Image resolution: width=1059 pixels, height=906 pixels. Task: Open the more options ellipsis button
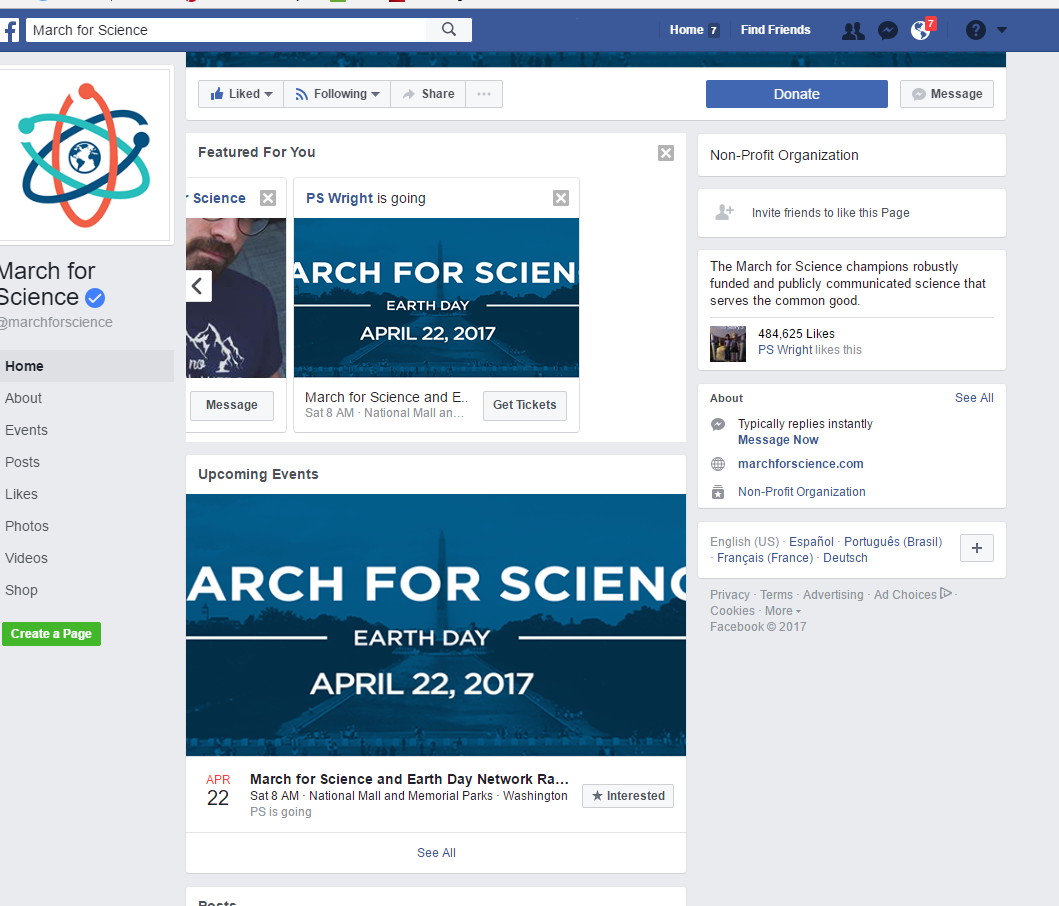click(484, 94)
